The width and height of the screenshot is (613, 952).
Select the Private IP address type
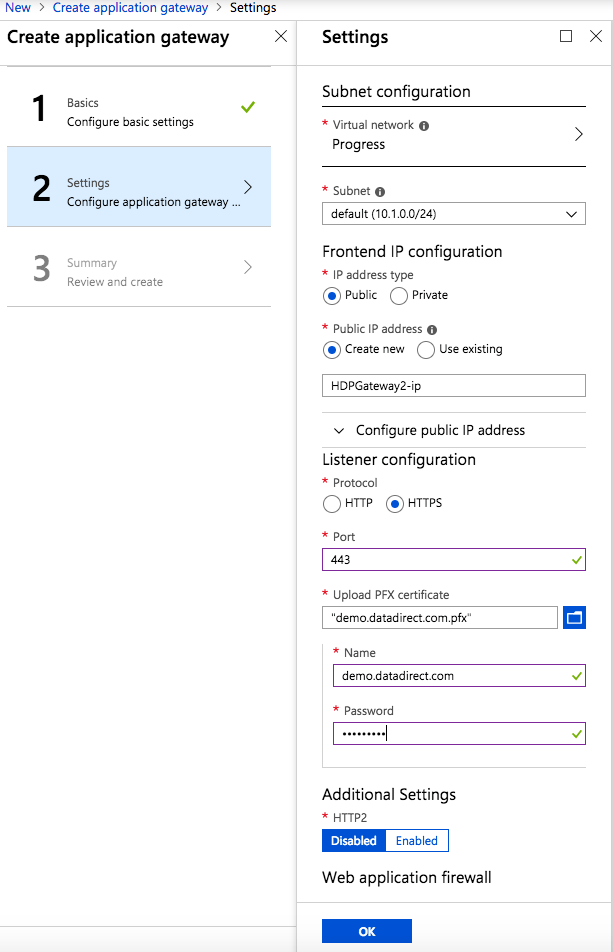click(399, 296)
